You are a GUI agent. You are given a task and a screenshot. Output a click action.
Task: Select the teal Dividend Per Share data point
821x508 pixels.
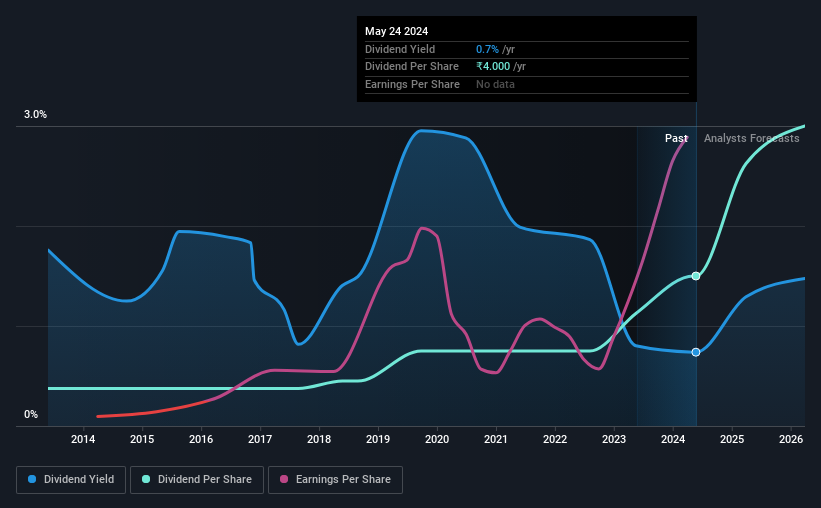pyautogui.click(x=696, y=276)
